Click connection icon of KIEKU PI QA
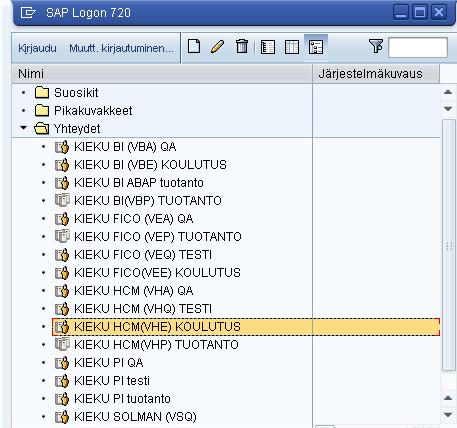 (62, 363)
